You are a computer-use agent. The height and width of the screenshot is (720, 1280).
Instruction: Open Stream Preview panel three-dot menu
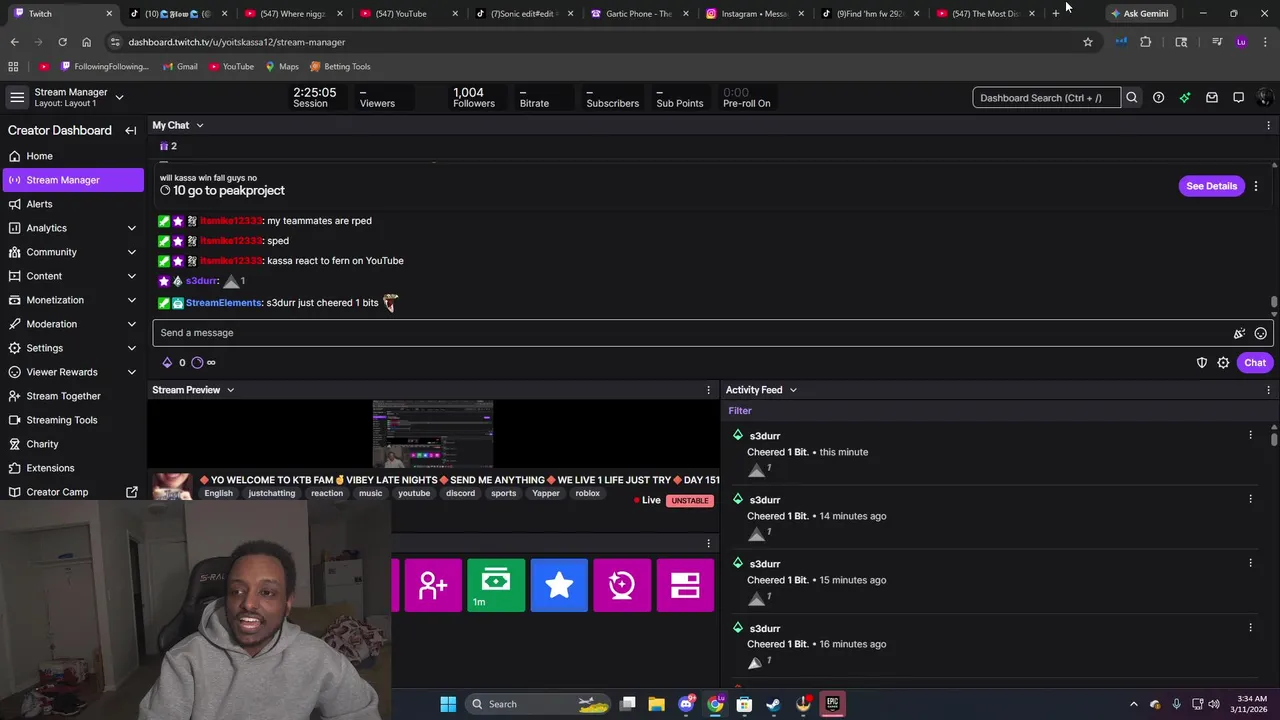(709, 390)
